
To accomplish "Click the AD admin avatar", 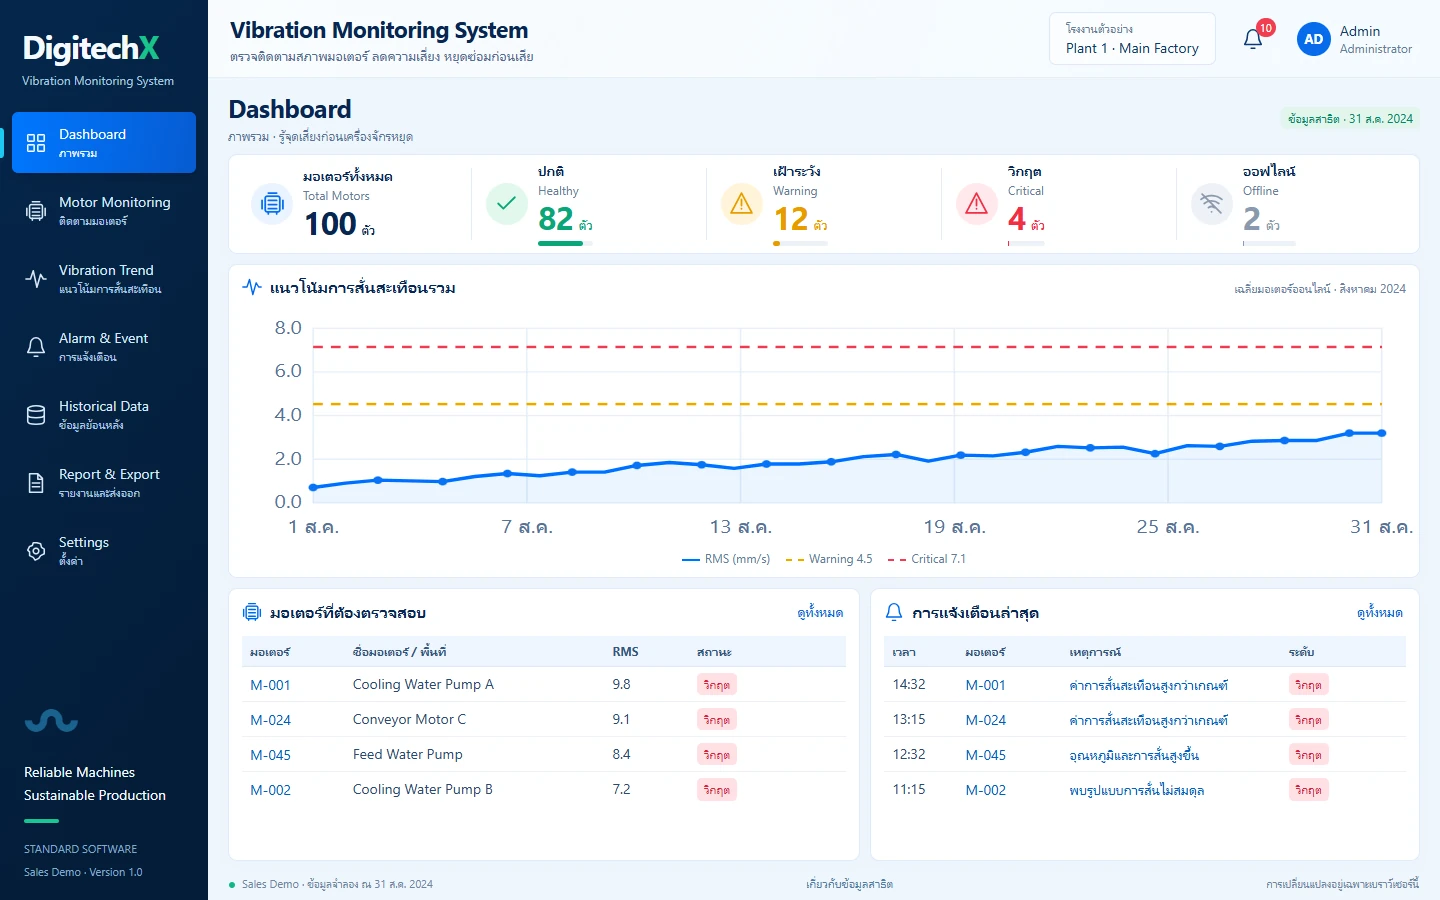I will point(1313,39).
